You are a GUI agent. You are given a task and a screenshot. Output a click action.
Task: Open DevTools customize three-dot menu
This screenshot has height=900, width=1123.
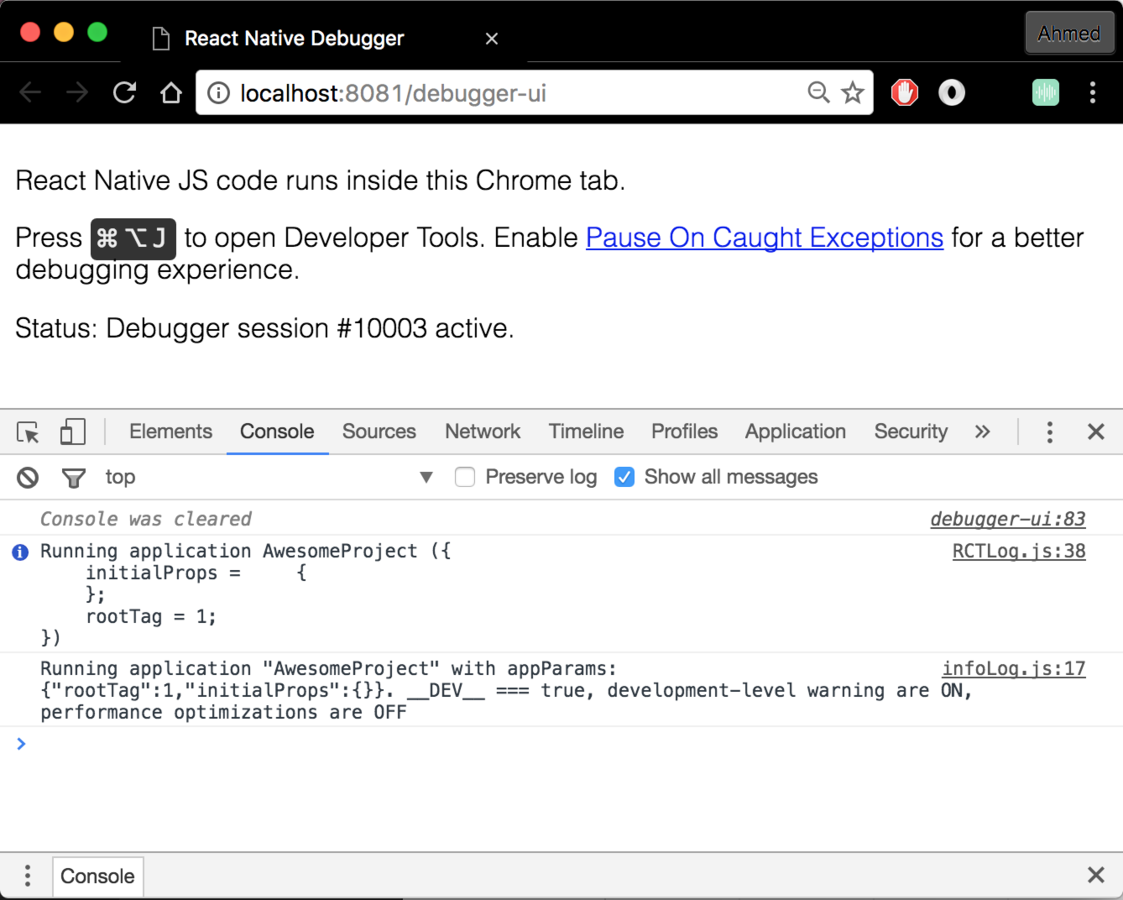[1049, 432]
